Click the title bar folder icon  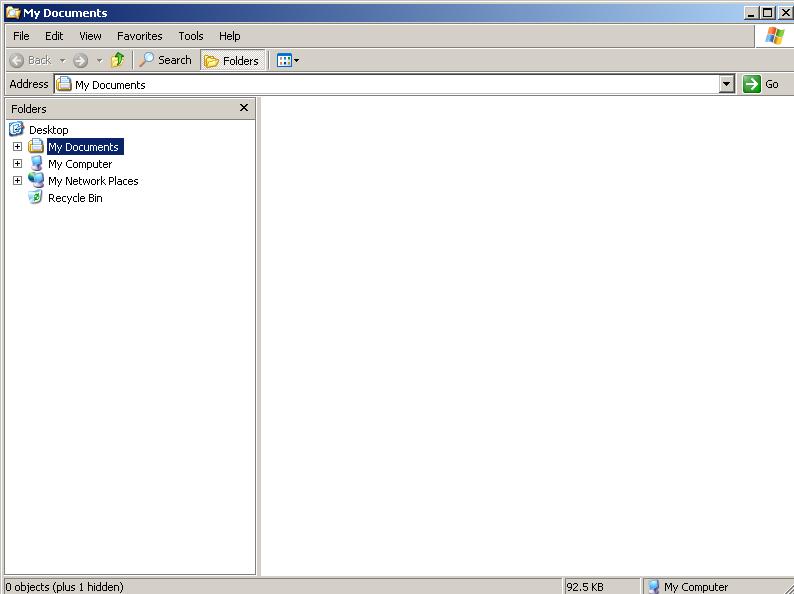[x=13, y=12]
